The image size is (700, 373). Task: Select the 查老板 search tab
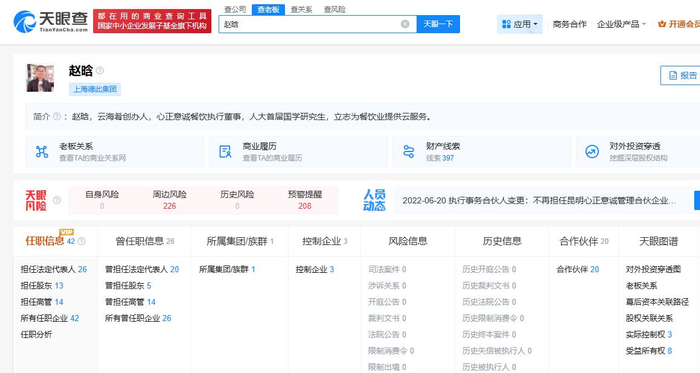268,9
